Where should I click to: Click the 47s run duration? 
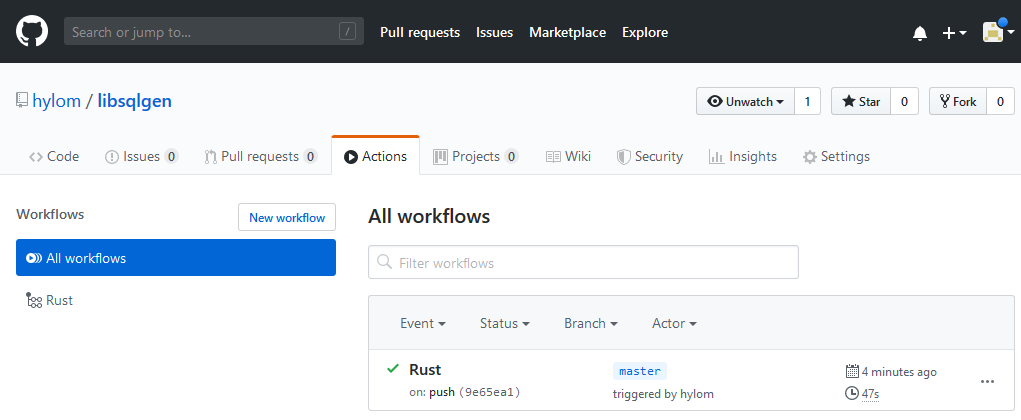tap(871, 393)
